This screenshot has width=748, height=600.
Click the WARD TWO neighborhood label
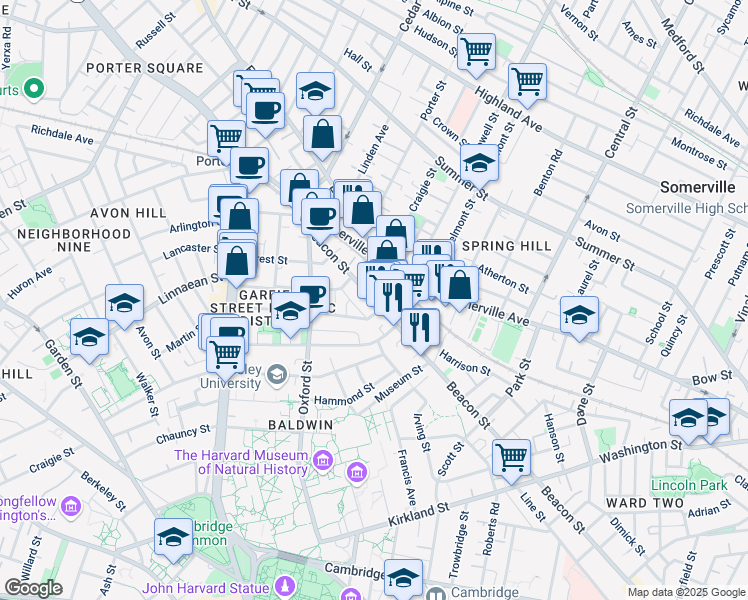(645, 503)
